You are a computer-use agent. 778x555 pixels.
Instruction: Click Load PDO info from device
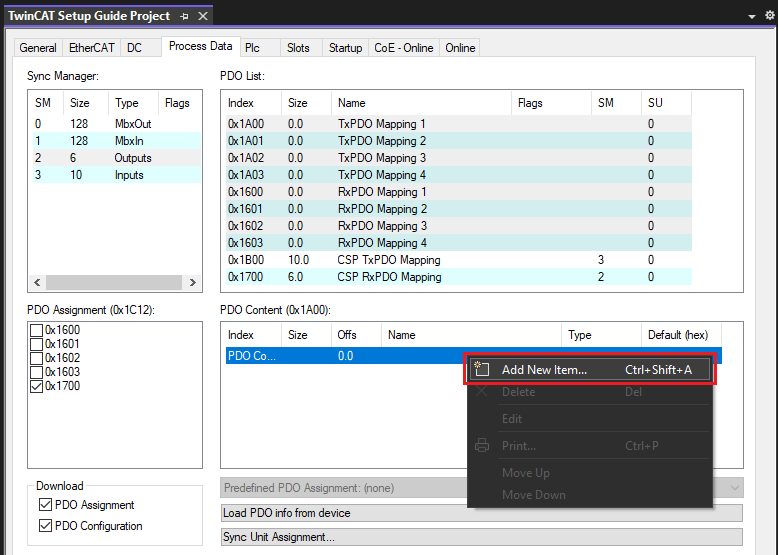tap(482, 513)
